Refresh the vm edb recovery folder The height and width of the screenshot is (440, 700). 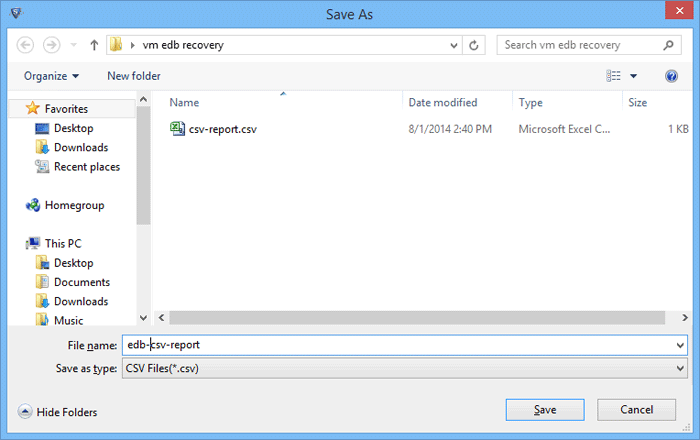pos(474,45)
